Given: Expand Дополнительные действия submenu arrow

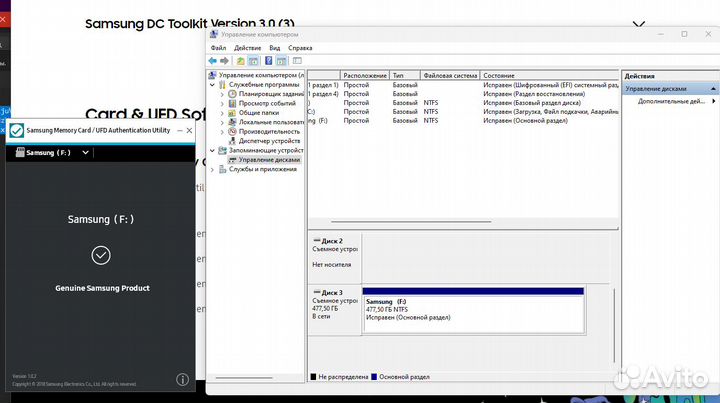Looking at the screenshot, I should (714, 101).
